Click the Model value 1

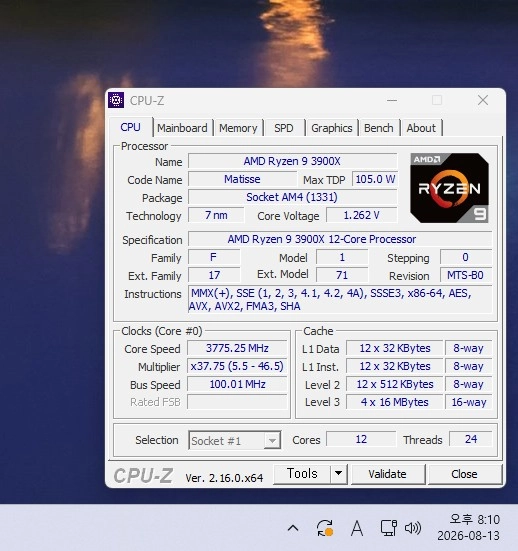(x=342, y=257)
